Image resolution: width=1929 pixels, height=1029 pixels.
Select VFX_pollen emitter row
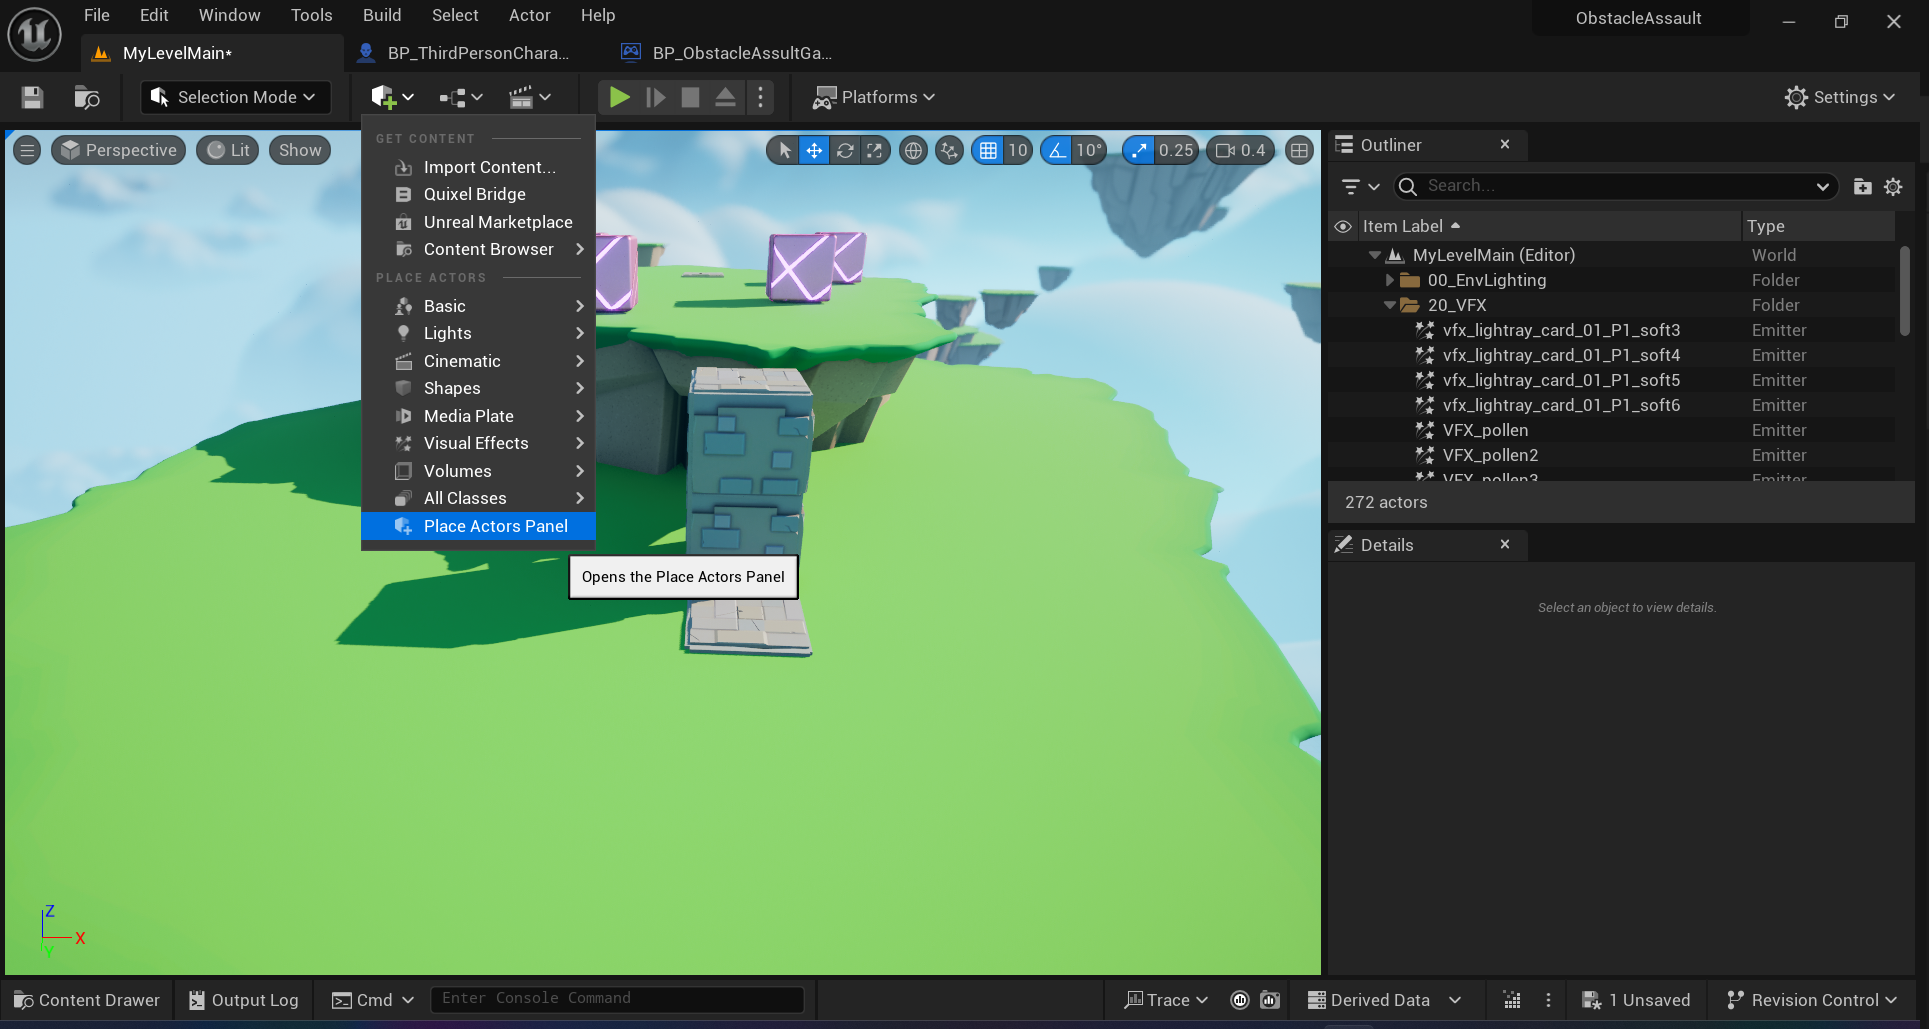[x=1611, y=430]
